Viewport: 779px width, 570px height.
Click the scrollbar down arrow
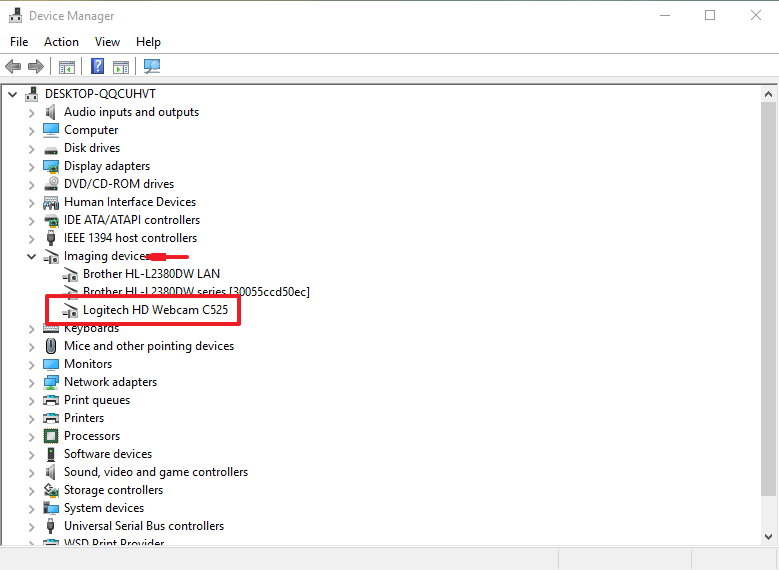768,537
